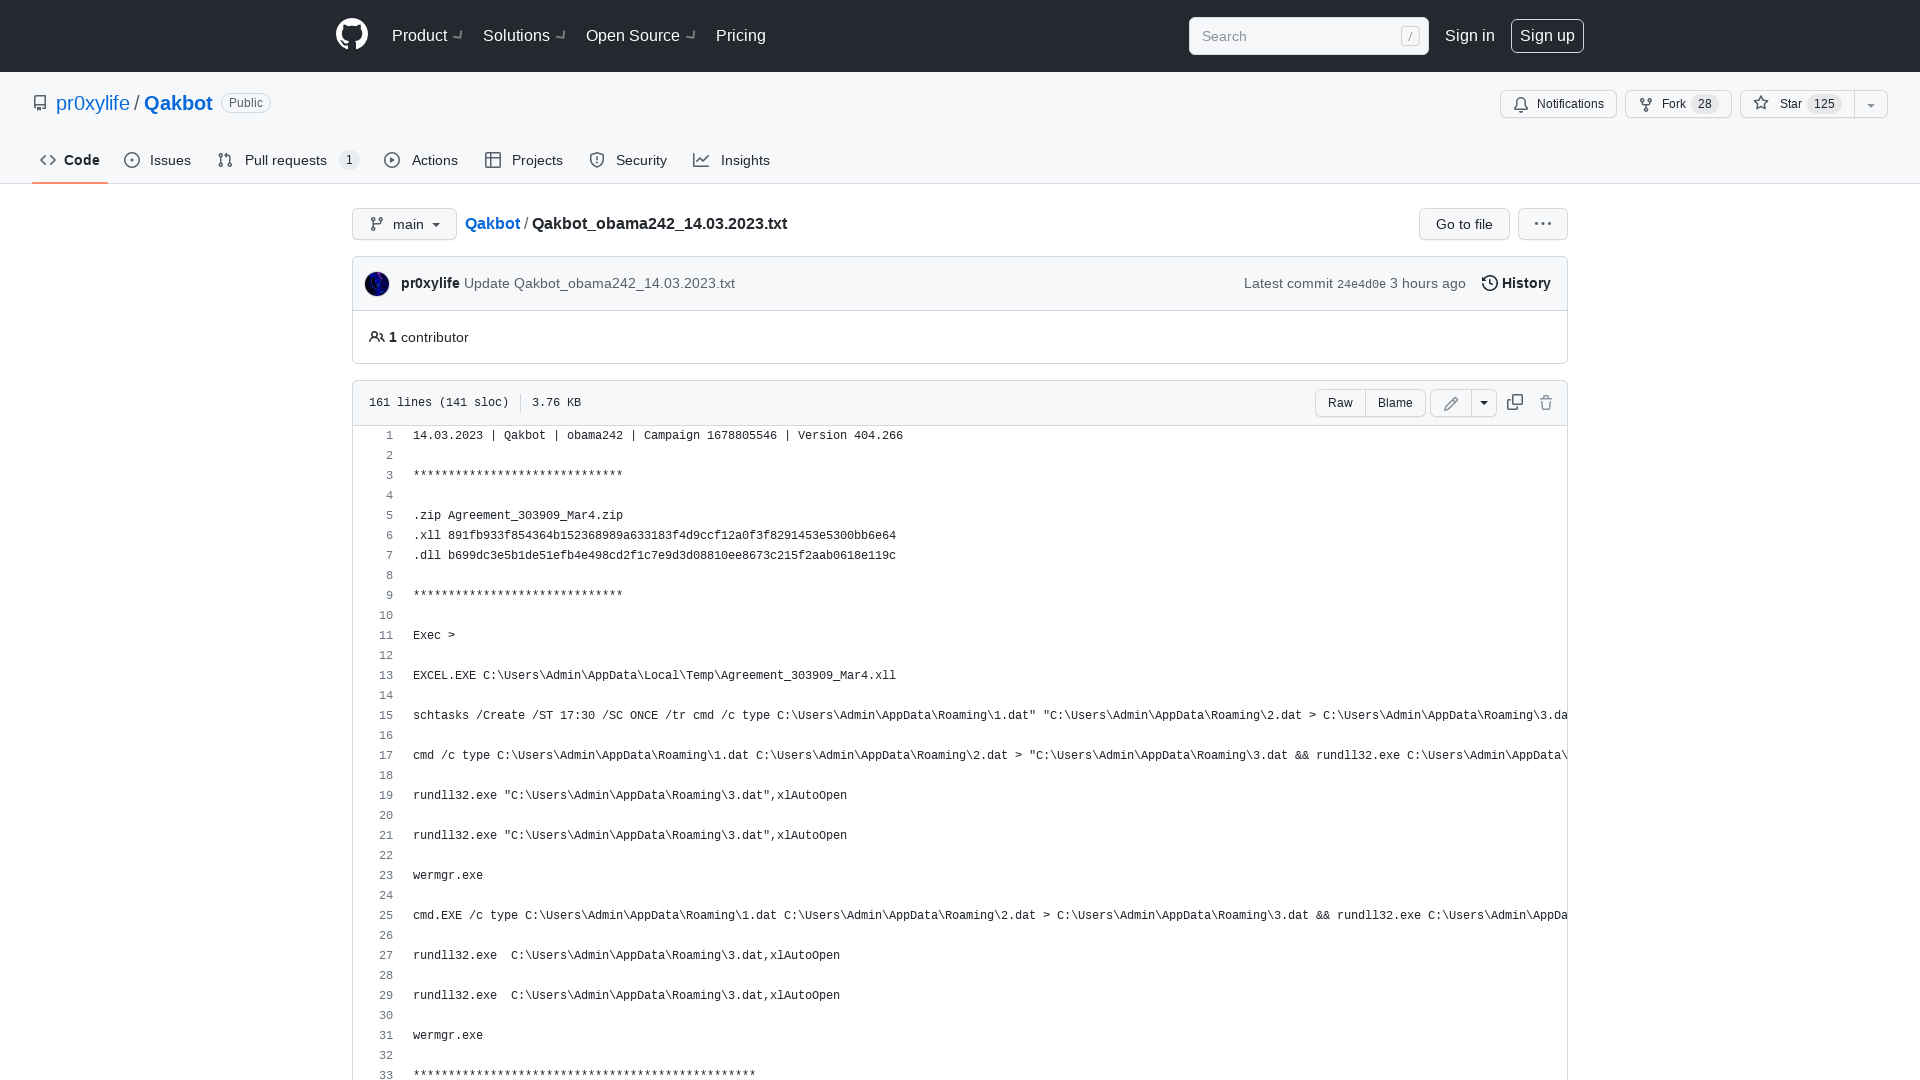Select the Security tab
Screen dimensions: 1920x1080
pyautogui.click(x=628, y=160)
